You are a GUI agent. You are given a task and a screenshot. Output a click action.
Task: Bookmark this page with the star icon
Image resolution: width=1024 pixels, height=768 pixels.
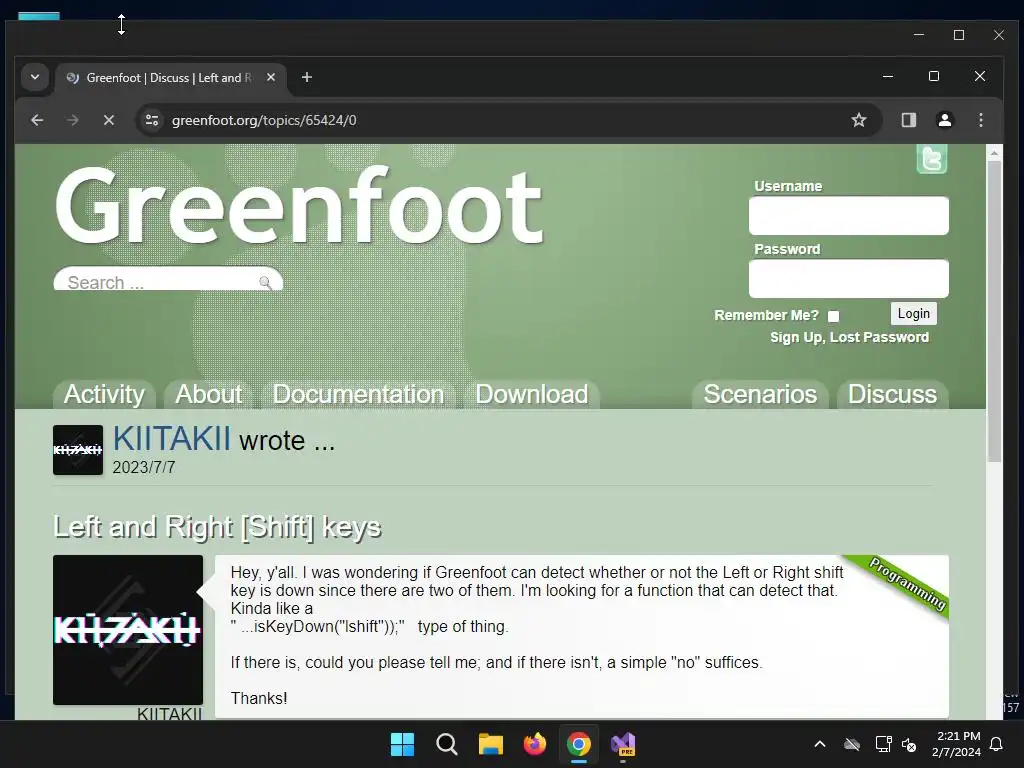tap(859, 120)
